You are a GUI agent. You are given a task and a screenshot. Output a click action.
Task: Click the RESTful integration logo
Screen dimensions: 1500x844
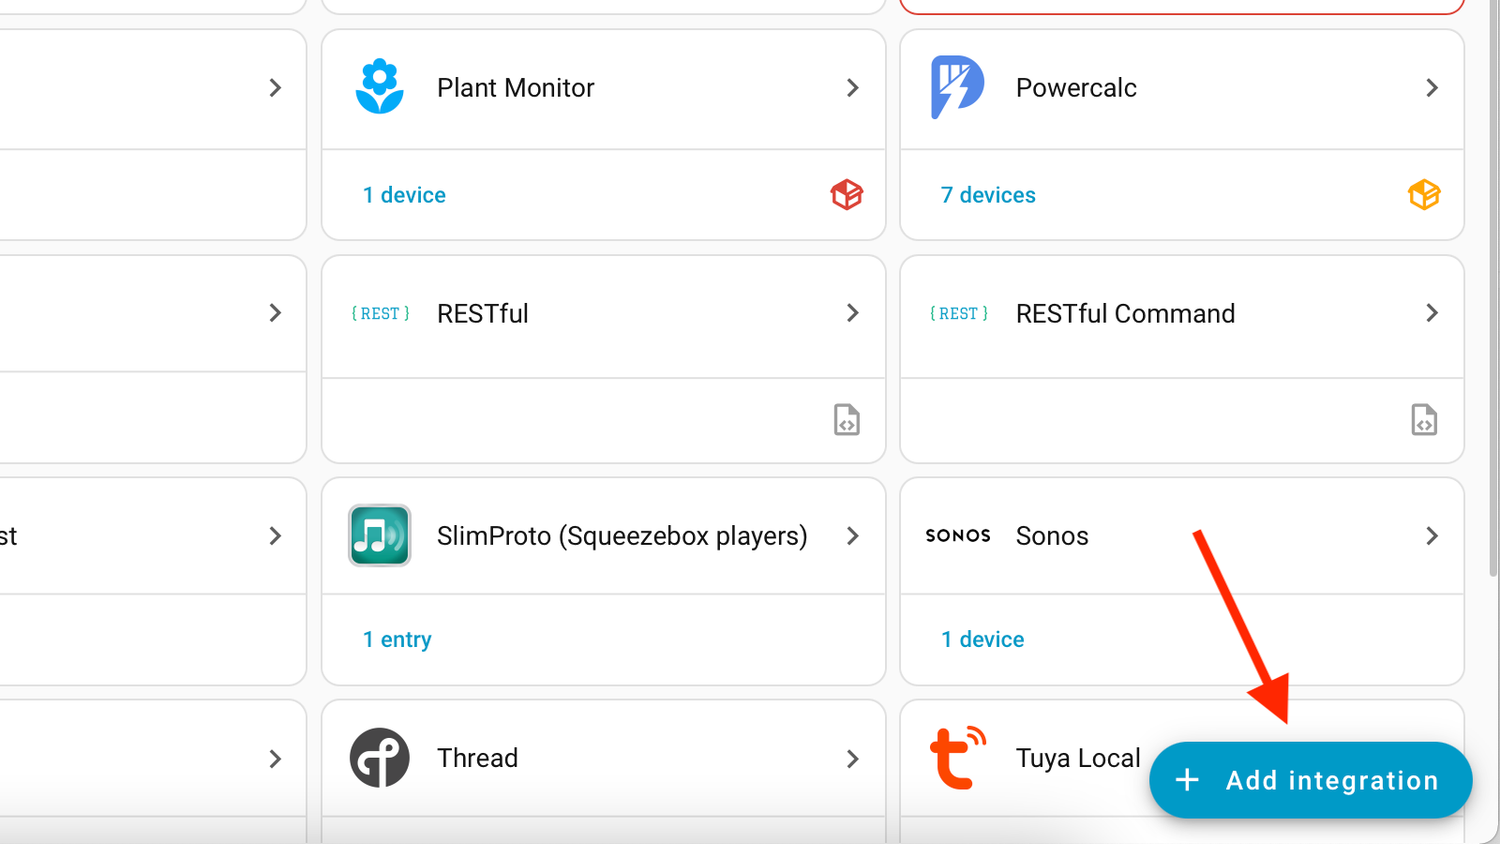380,314
